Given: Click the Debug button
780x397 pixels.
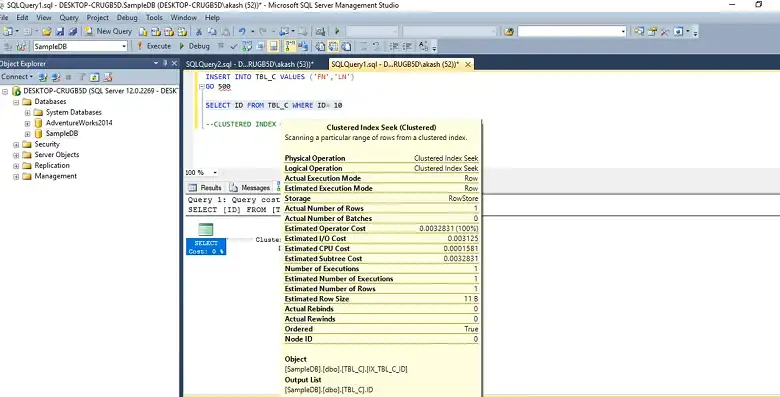Looking at the screenshot, I should [x=195, y=46].
